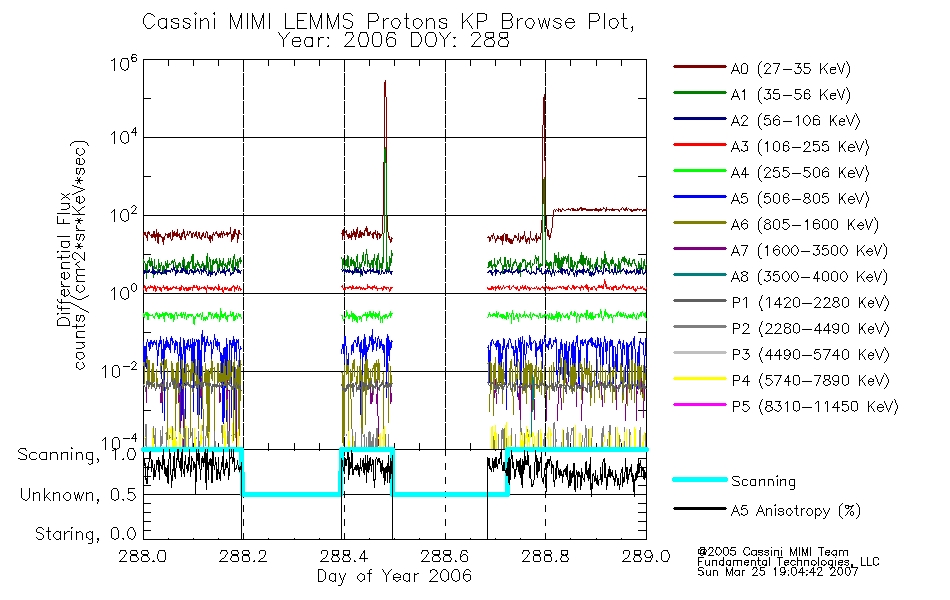Screen dimensions: 950x600
Task: Click the Unknown, 0.5 axis label
Action: coord(78,495)
